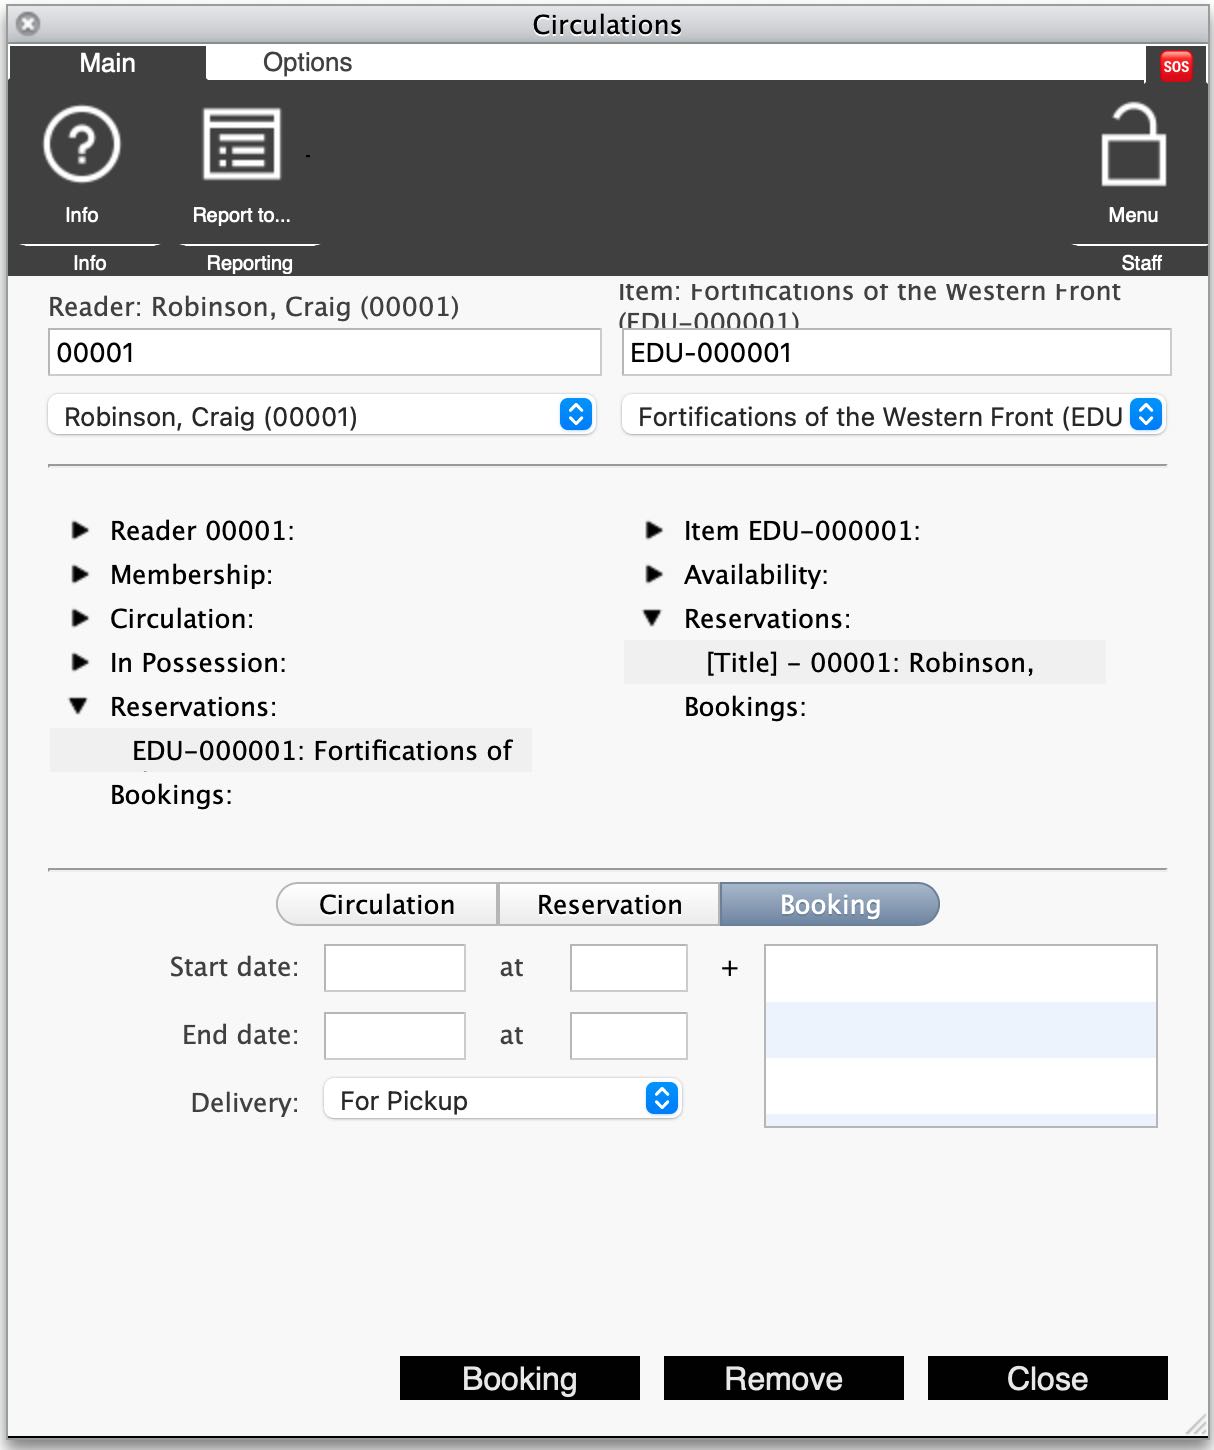
Task: Open the reader selection dropdown
Action: [322, 415]
